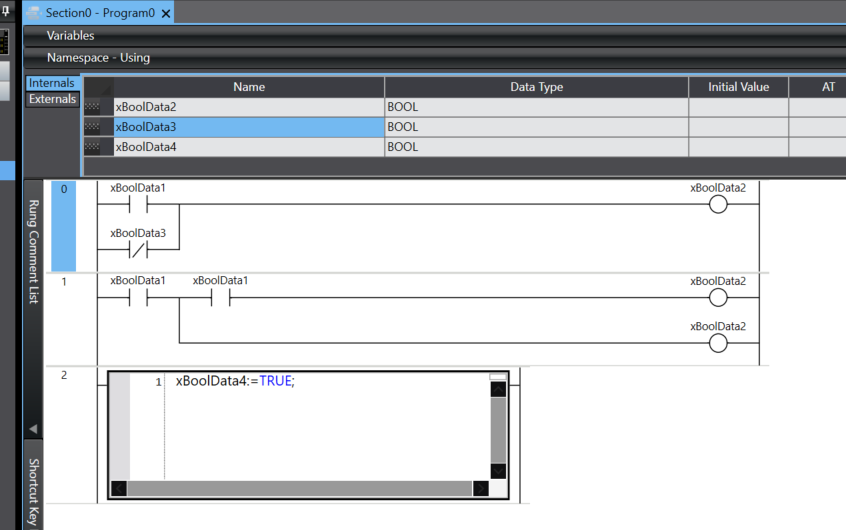Select the xBoolData3 normally closed contact
The height and width of the screenshot is (530, 846).
click(138, 251)
